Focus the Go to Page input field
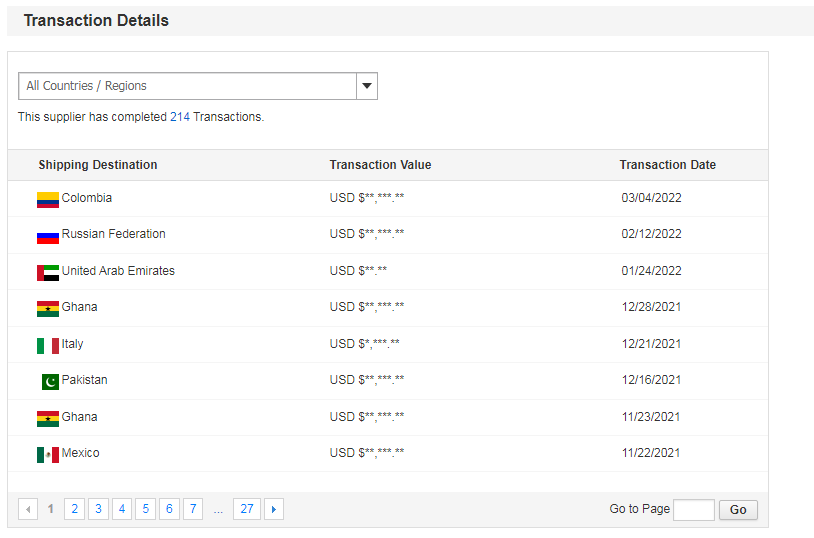The width and height of the screenshot is (814, 538). tap(693, 510)
